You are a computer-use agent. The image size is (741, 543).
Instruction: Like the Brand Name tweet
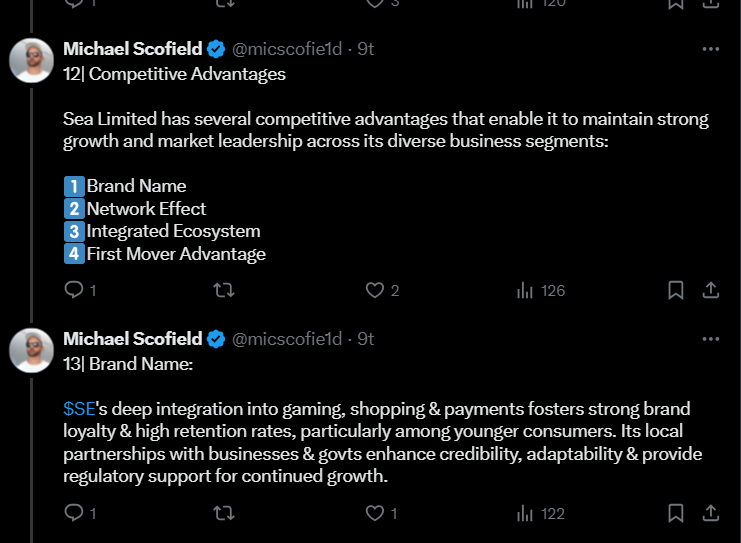pyautogui.click(x=375, y=513)
